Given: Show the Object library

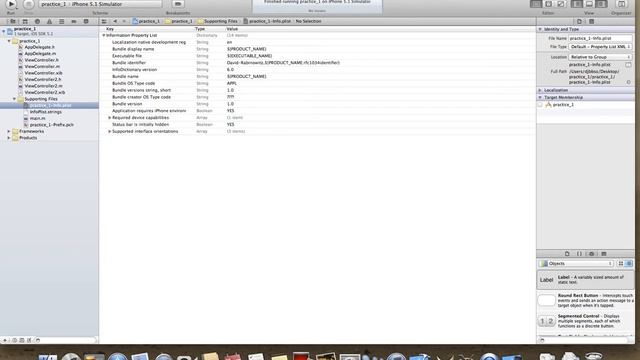Looking at the screenshot, I should (591, 254).
